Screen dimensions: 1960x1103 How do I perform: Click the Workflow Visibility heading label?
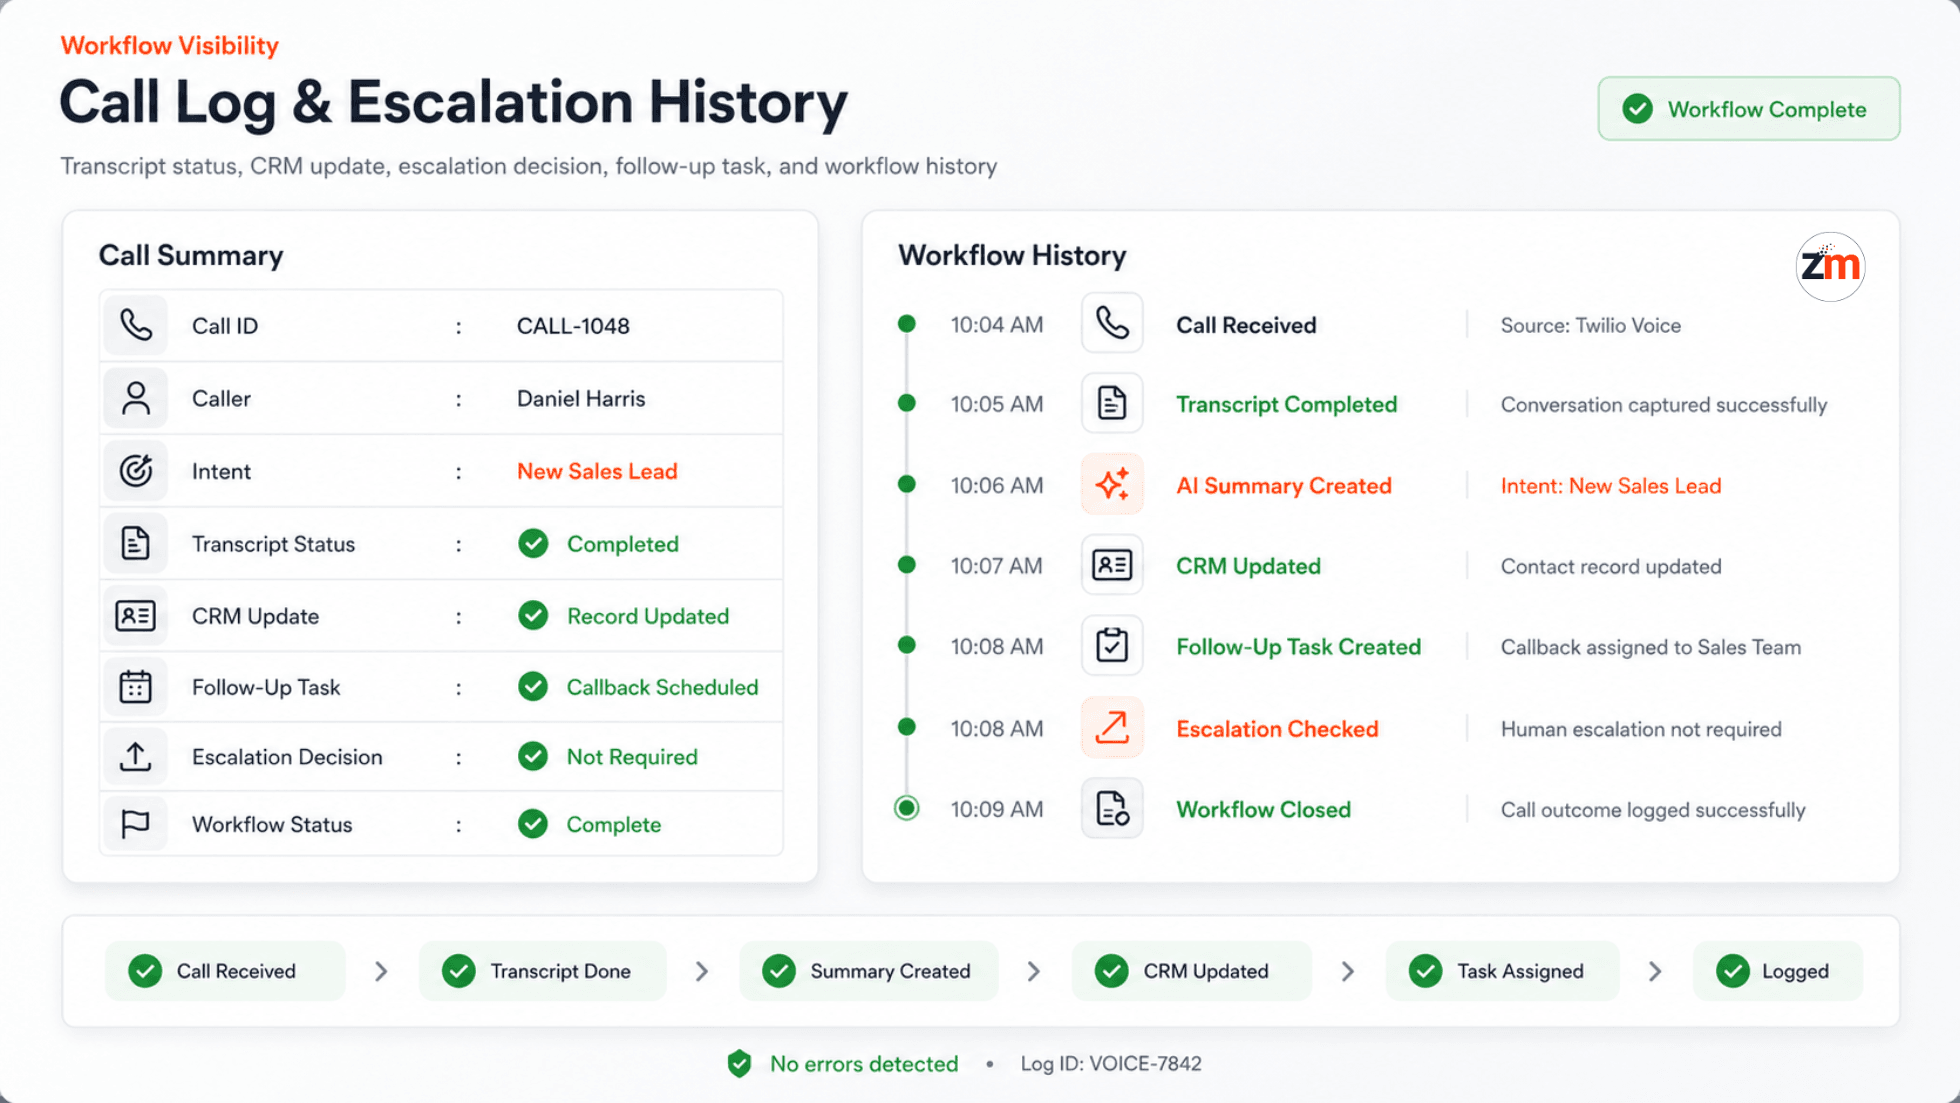(169, 46)
